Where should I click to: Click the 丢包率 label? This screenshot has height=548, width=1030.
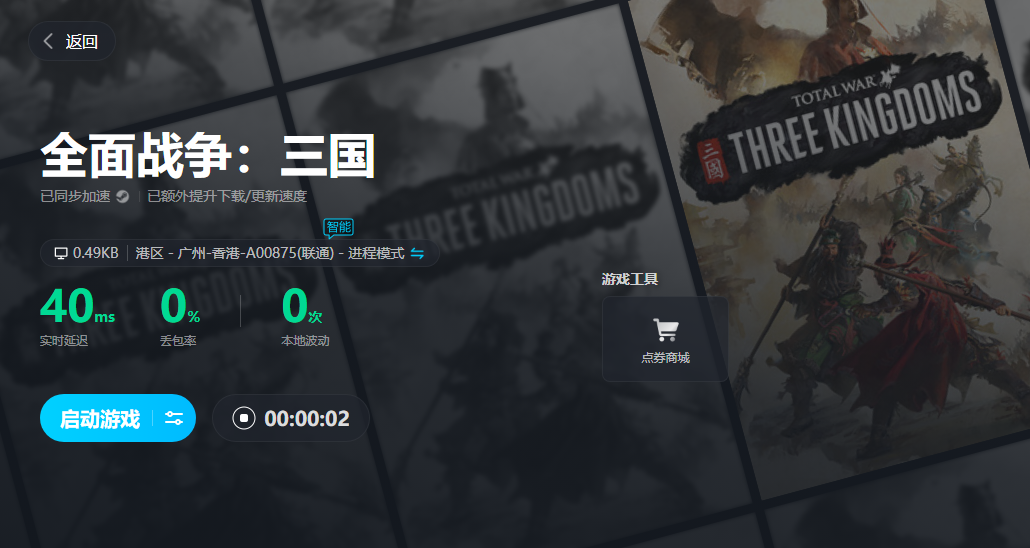click(x=178, y=340)
